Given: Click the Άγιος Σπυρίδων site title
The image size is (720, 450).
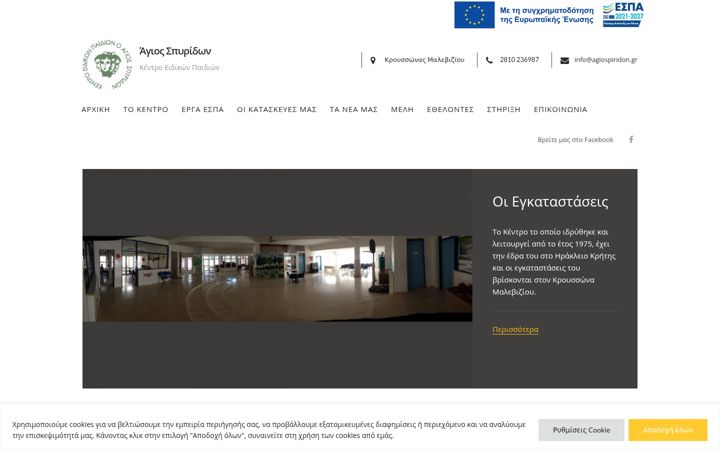Looking at the screenshot, I should click(x=175, y=51).
